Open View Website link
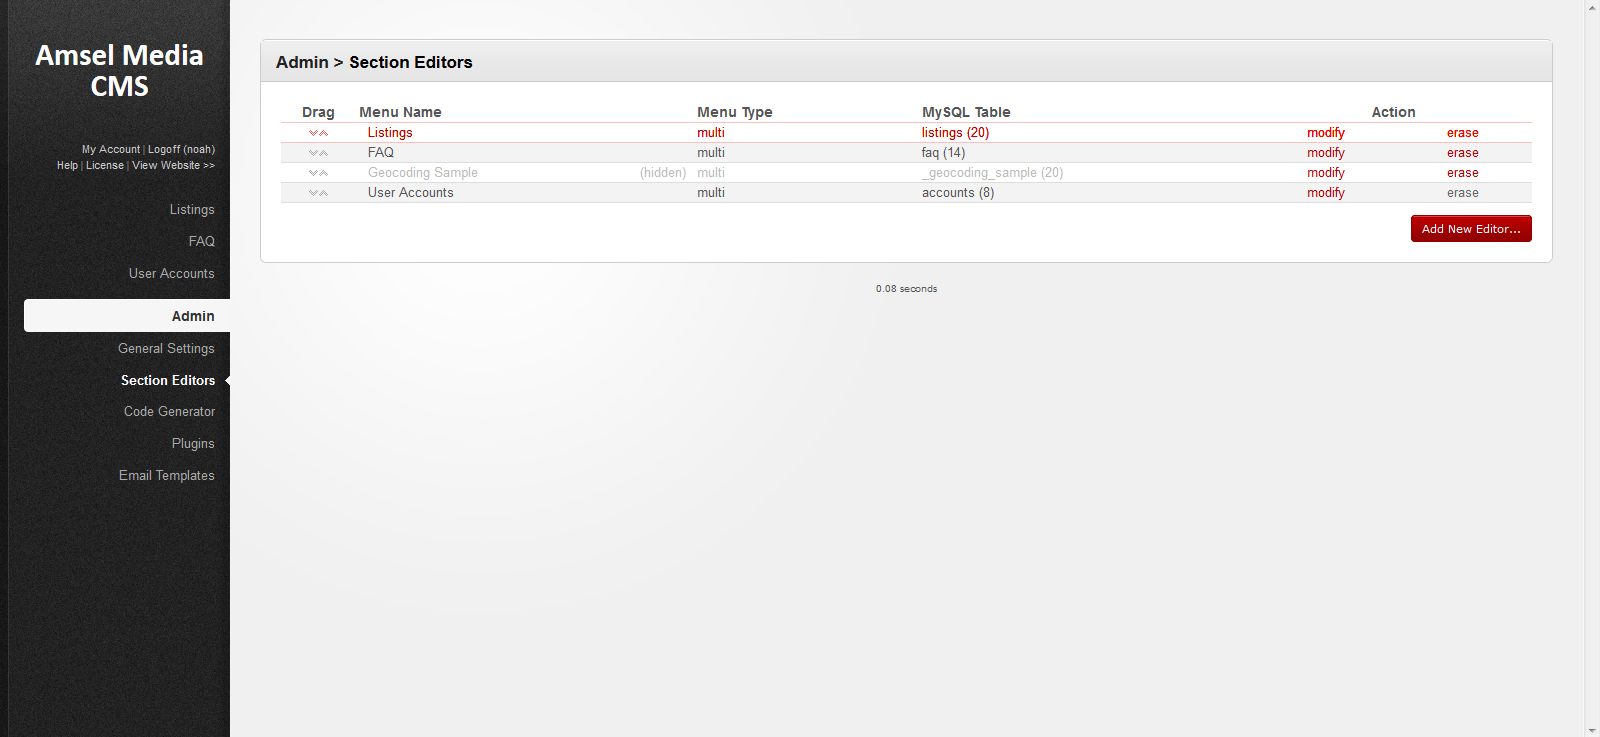 pos(173,166)
